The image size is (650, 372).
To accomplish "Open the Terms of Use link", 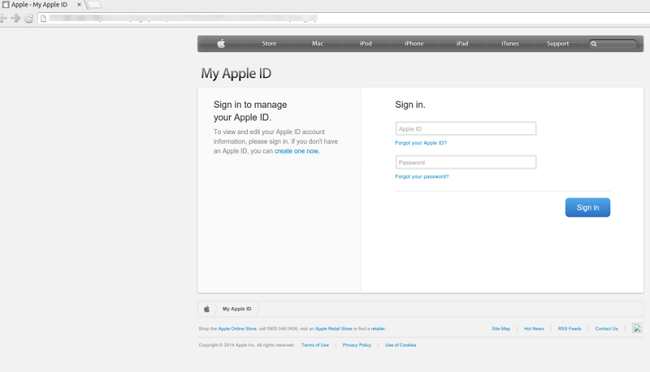I will click(315, 345).
